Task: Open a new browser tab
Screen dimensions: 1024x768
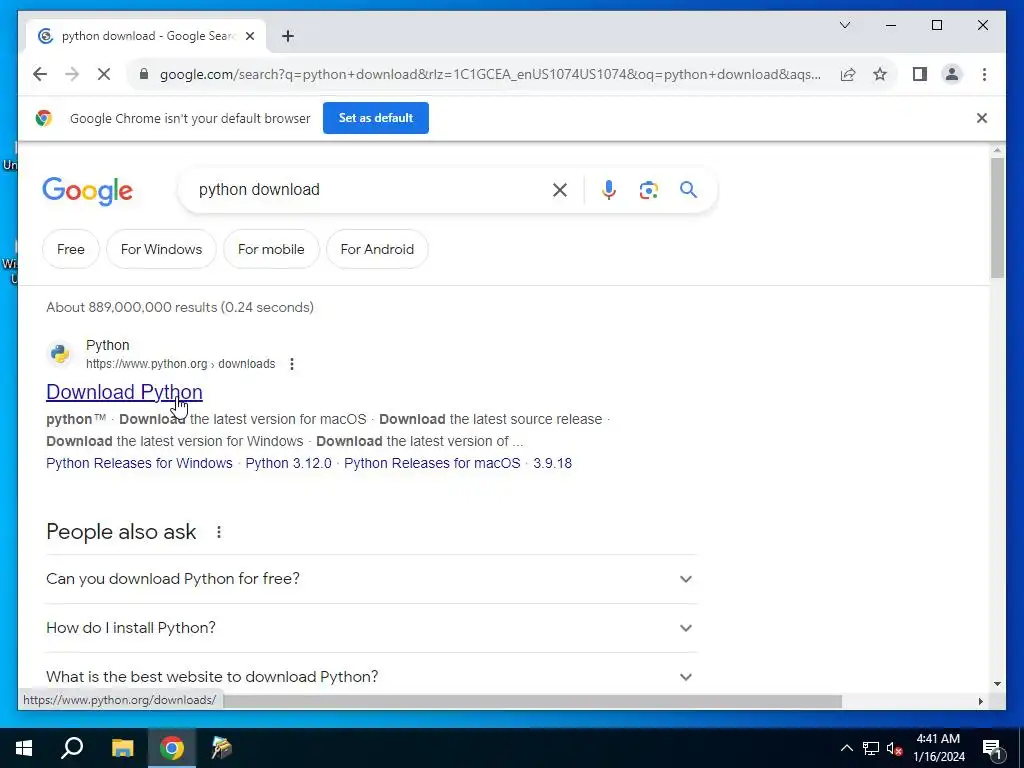Action: 288,36
